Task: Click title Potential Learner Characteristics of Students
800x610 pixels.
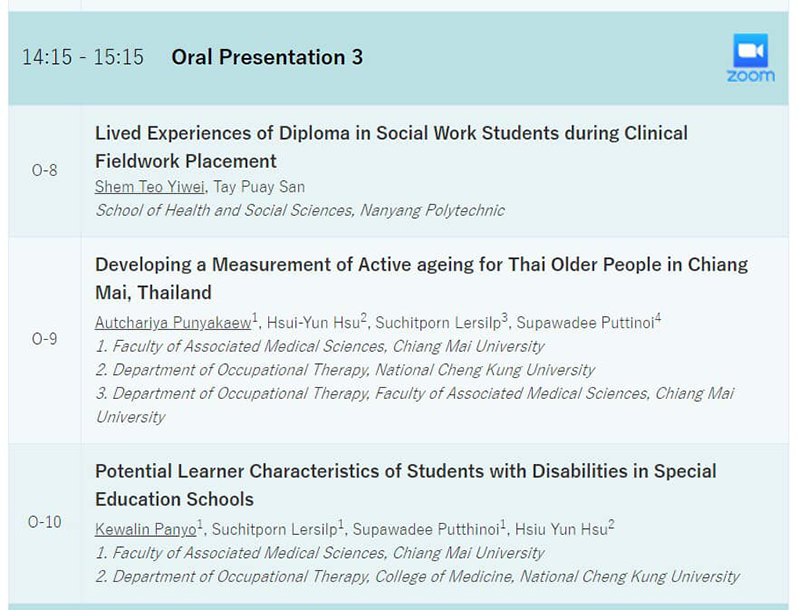Action: coord(406,485)
